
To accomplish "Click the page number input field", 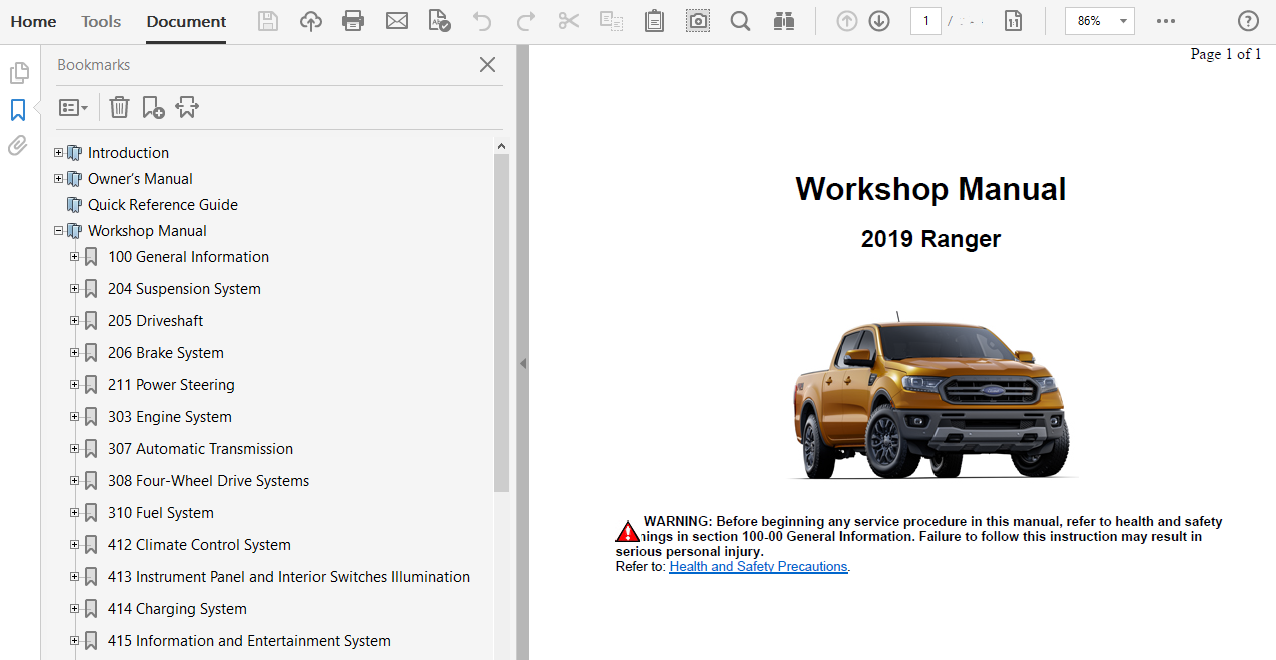I will (x=925, y=21).
